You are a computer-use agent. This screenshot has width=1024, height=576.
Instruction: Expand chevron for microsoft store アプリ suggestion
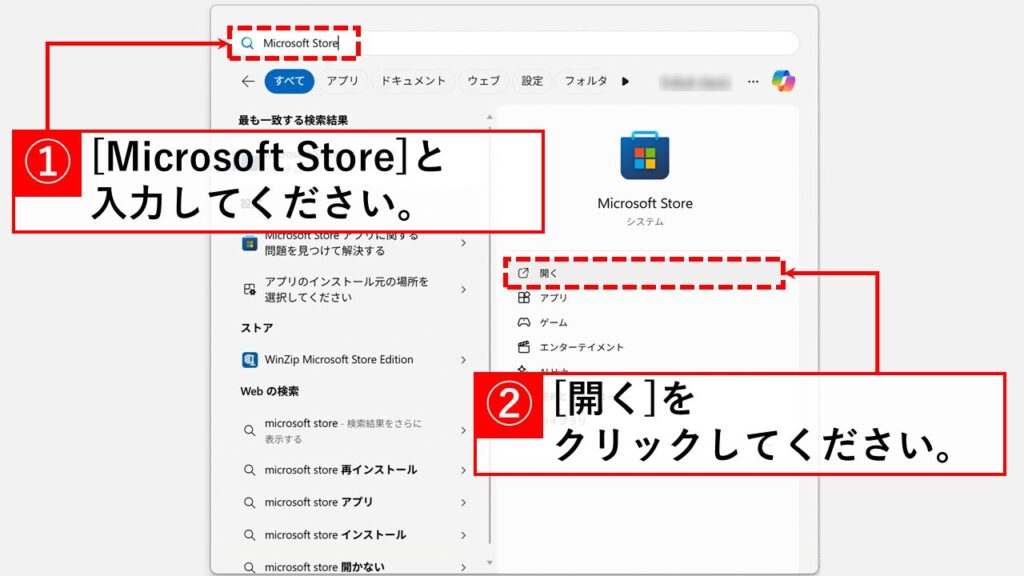(x=464, y=503)
